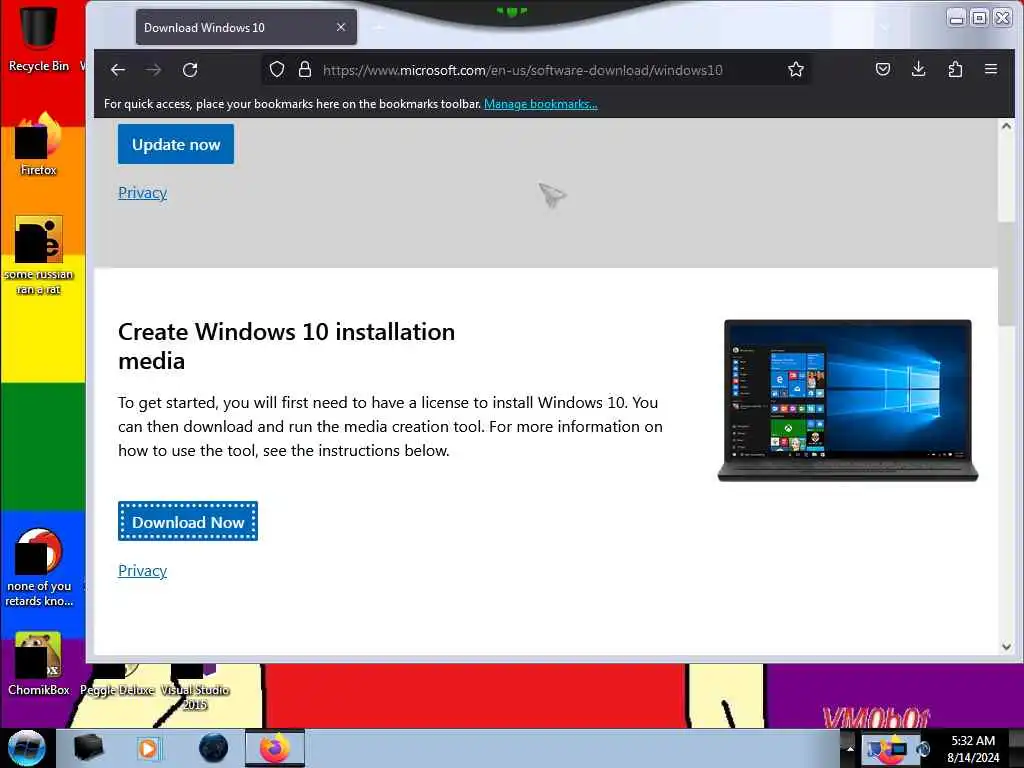Click the page scrollbar up arrow
Viewport: 1024px width, 768px height.
click(1006, 127)
